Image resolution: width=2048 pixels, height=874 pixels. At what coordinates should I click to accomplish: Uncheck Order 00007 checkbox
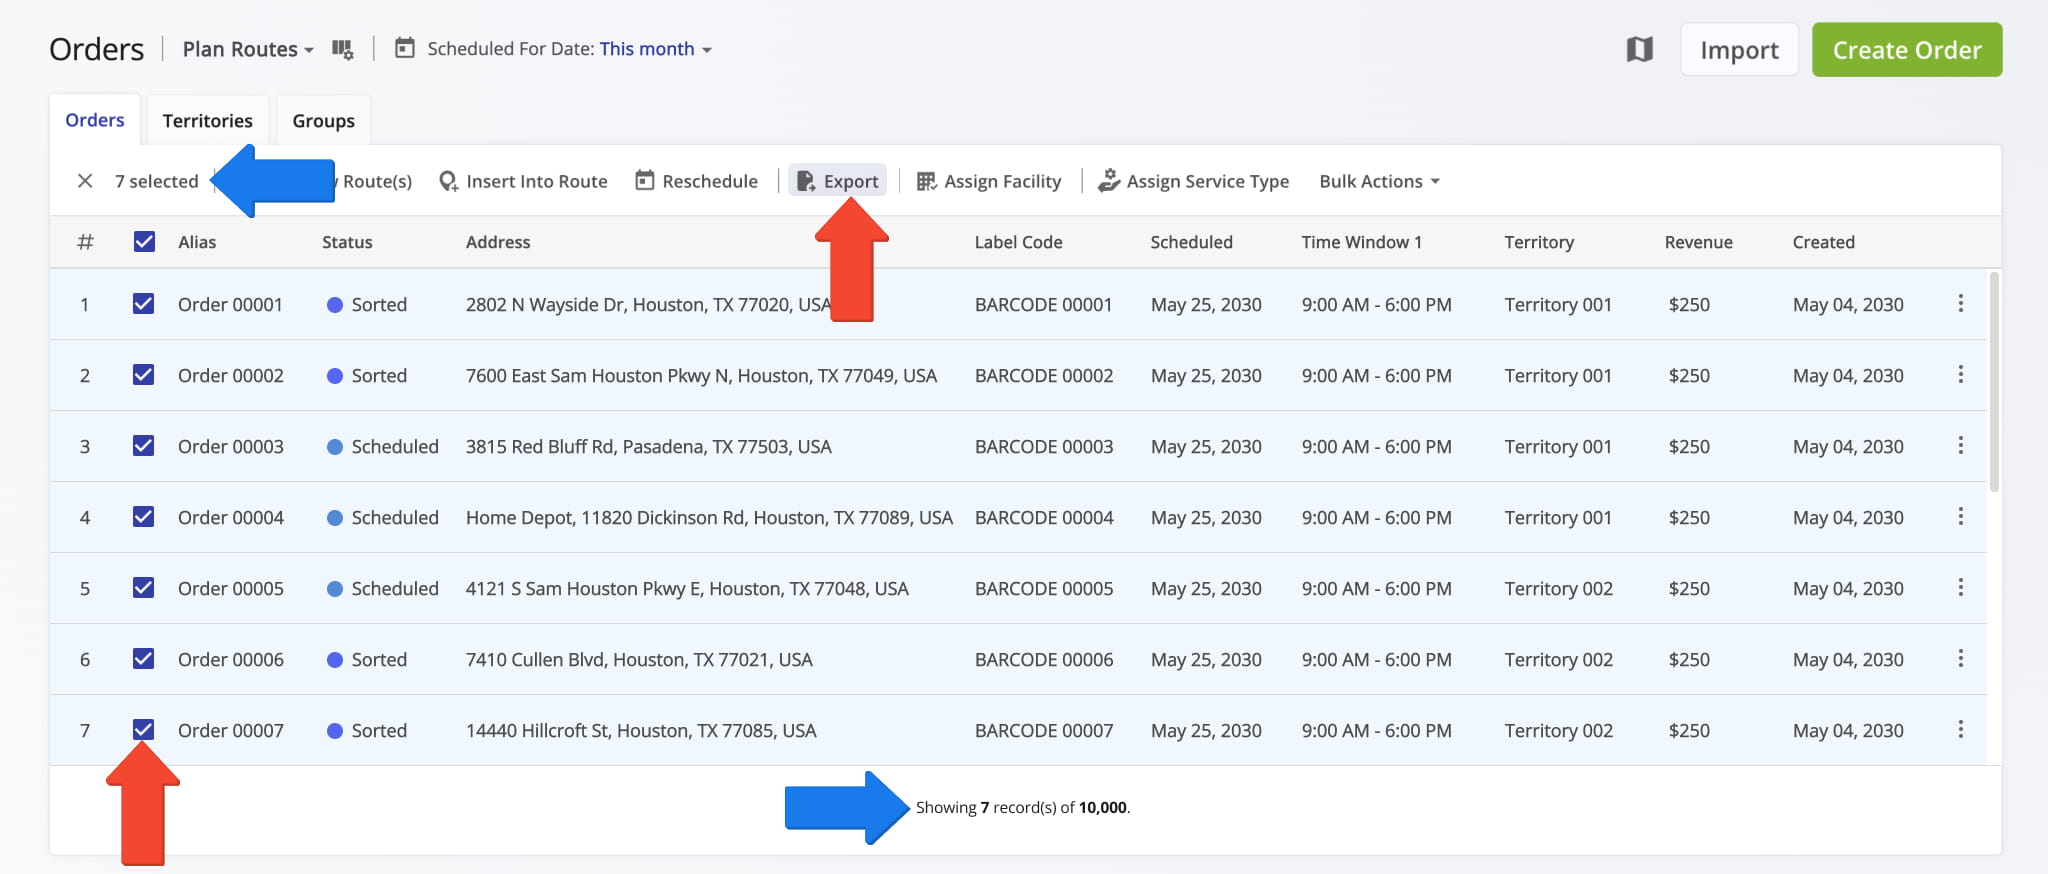(x=144, y=729)
